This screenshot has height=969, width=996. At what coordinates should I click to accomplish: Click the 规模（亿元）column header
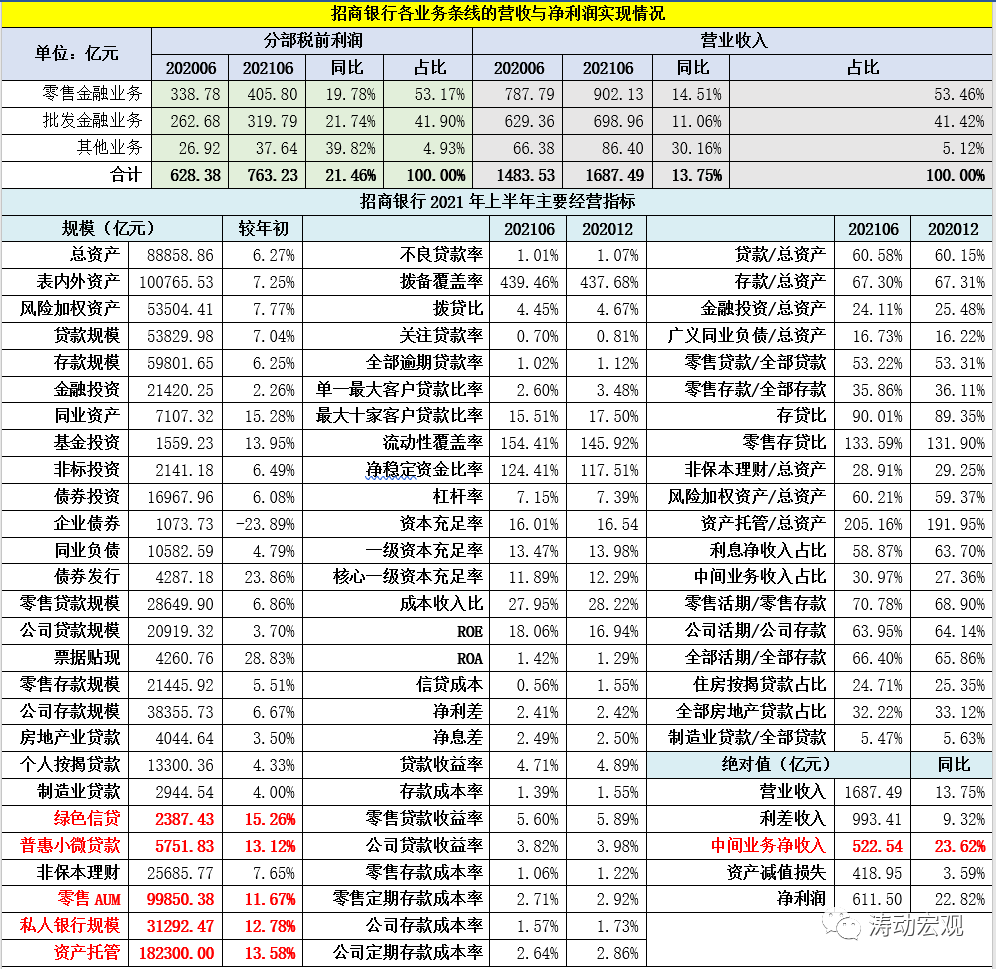click(x=110, y=228)
